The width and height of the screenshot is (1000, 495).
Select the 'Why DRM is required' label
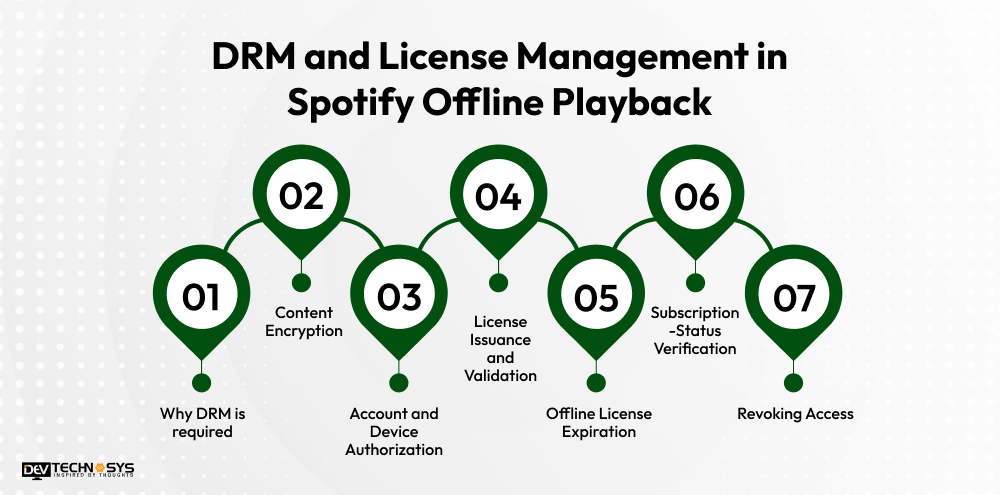(x=202, y=423)
